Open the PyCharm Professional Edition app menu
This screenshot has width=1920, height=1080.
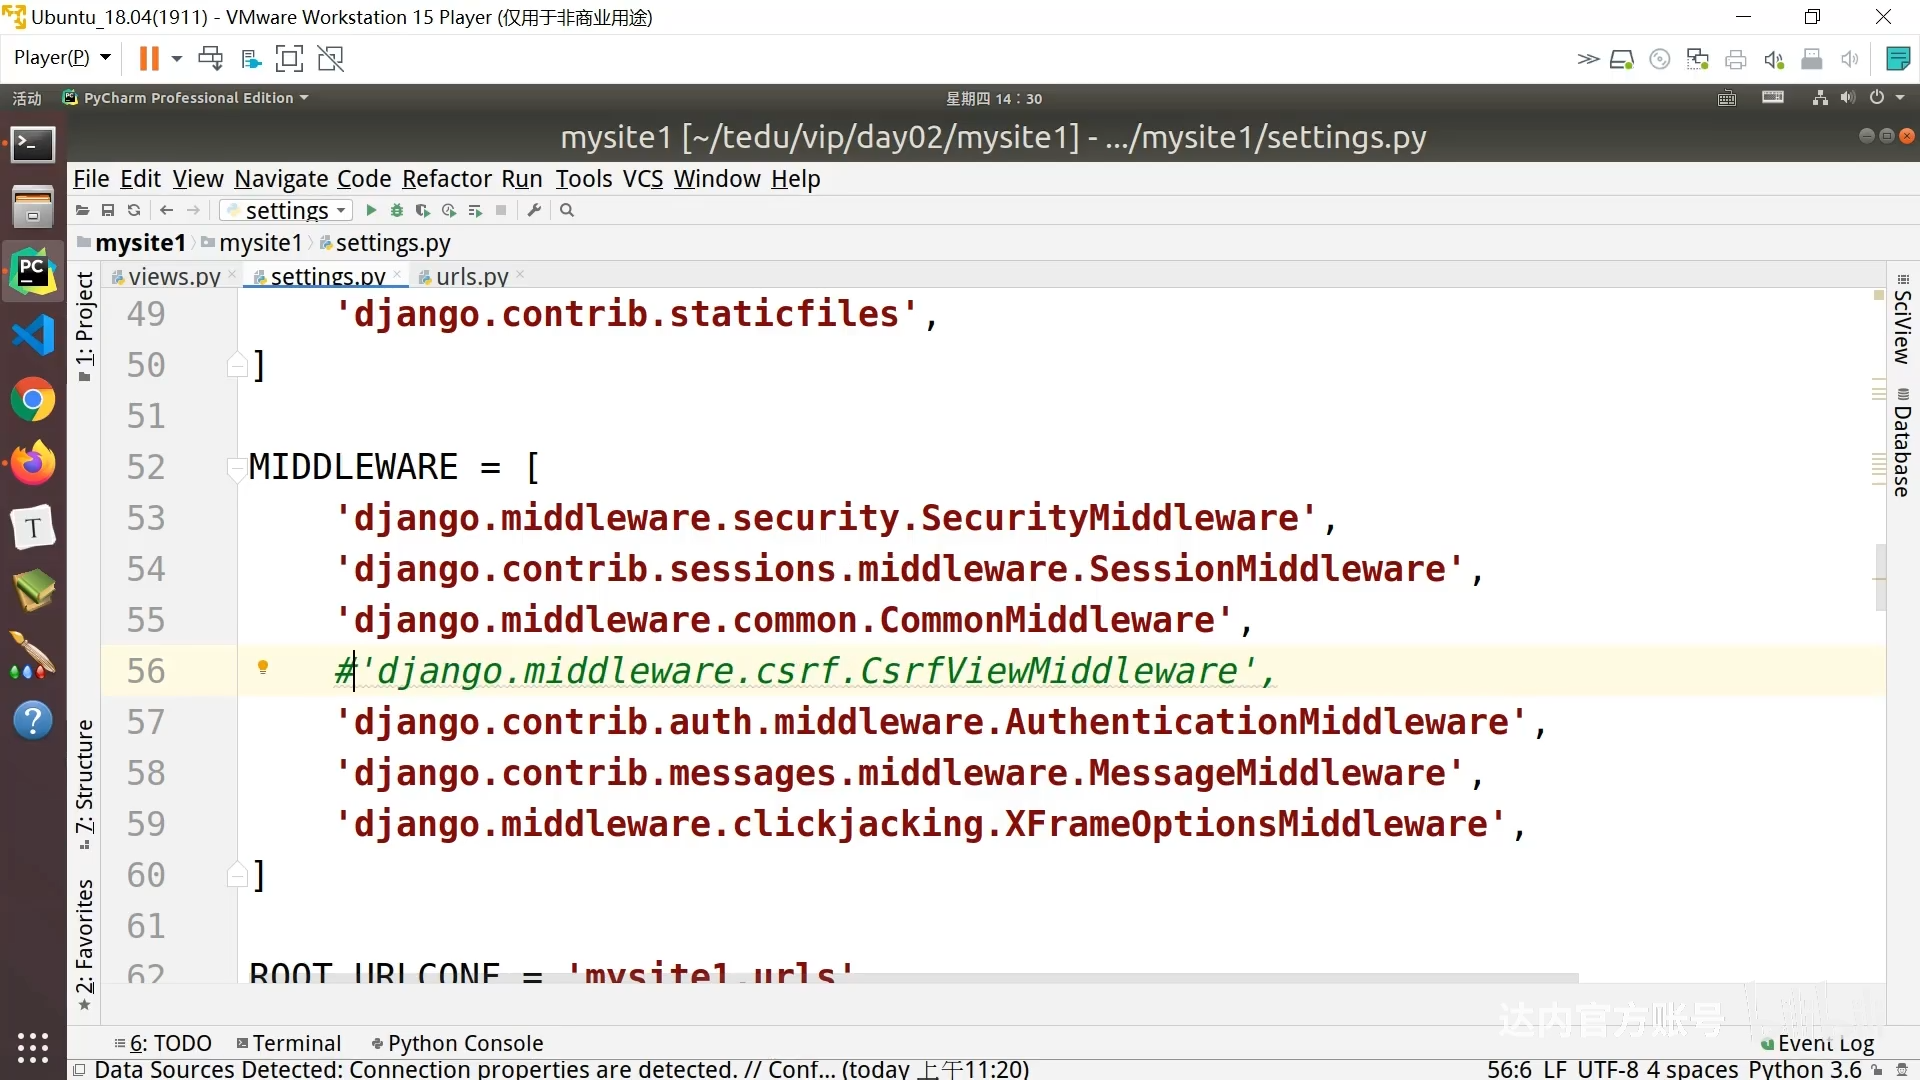tap(187, 98)
